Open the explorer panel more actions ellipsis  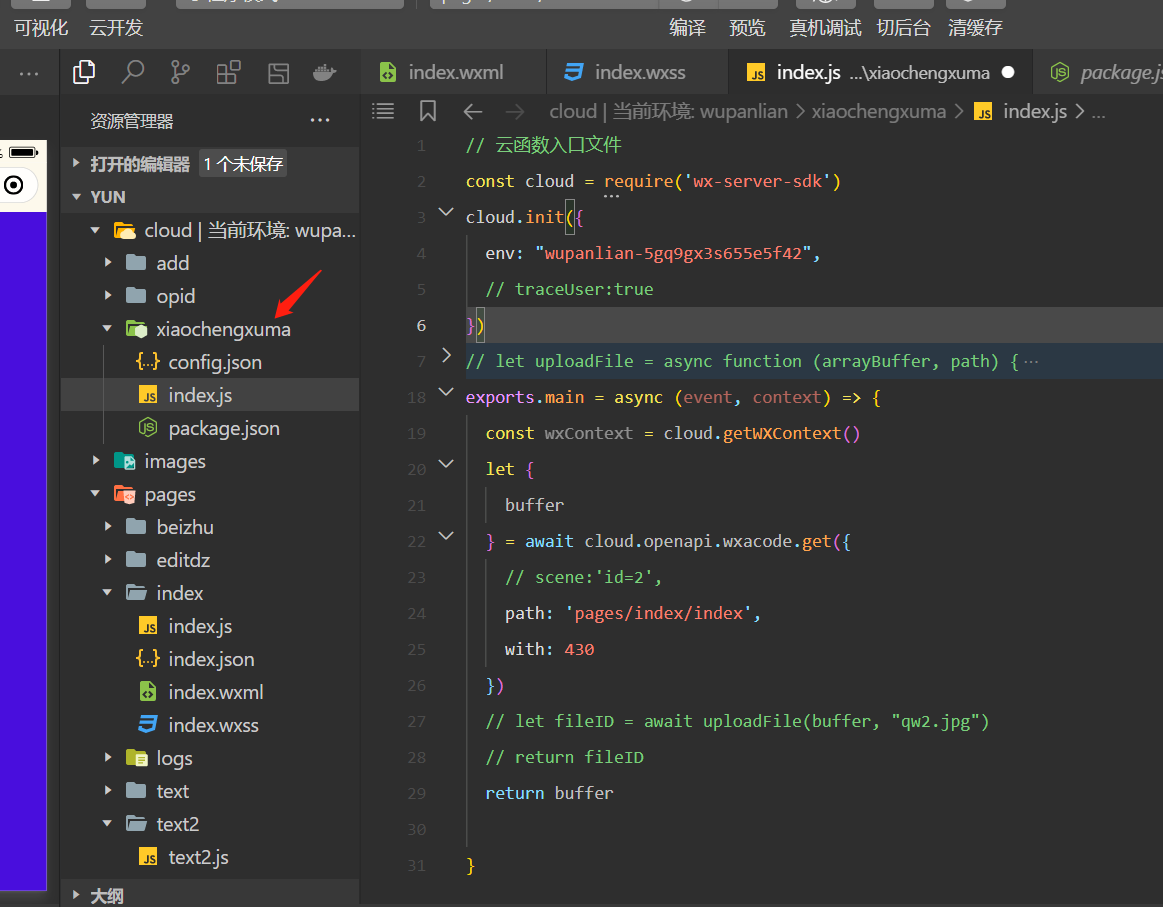click(x=320, y=120)
